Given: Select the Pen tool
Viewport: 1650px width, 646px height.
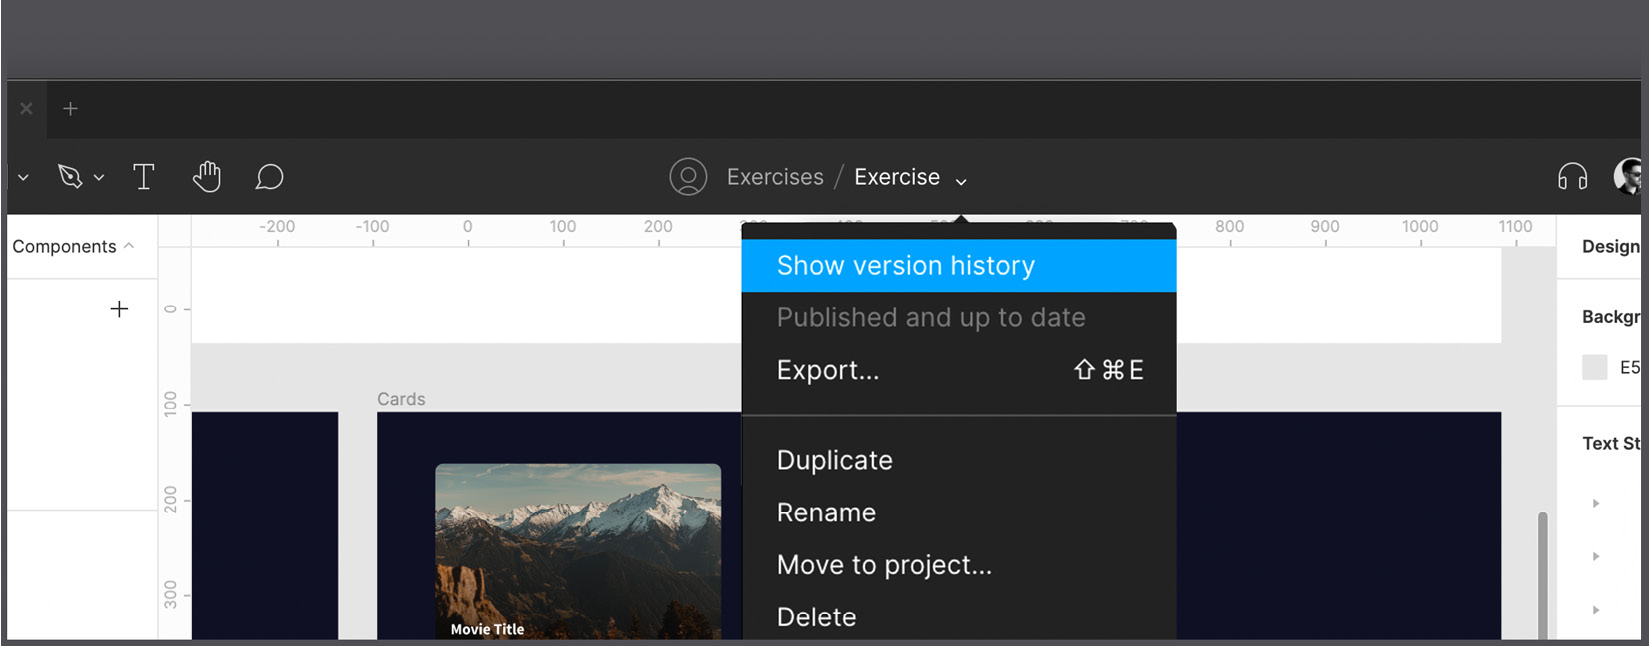Looking at the screenshot, I should pyautogui.click(x=70, y=177).
